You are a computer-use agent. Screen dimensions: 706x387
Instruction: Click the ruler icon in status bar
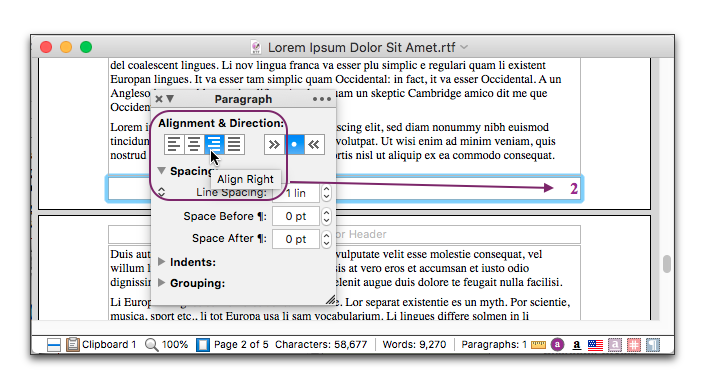538,345
